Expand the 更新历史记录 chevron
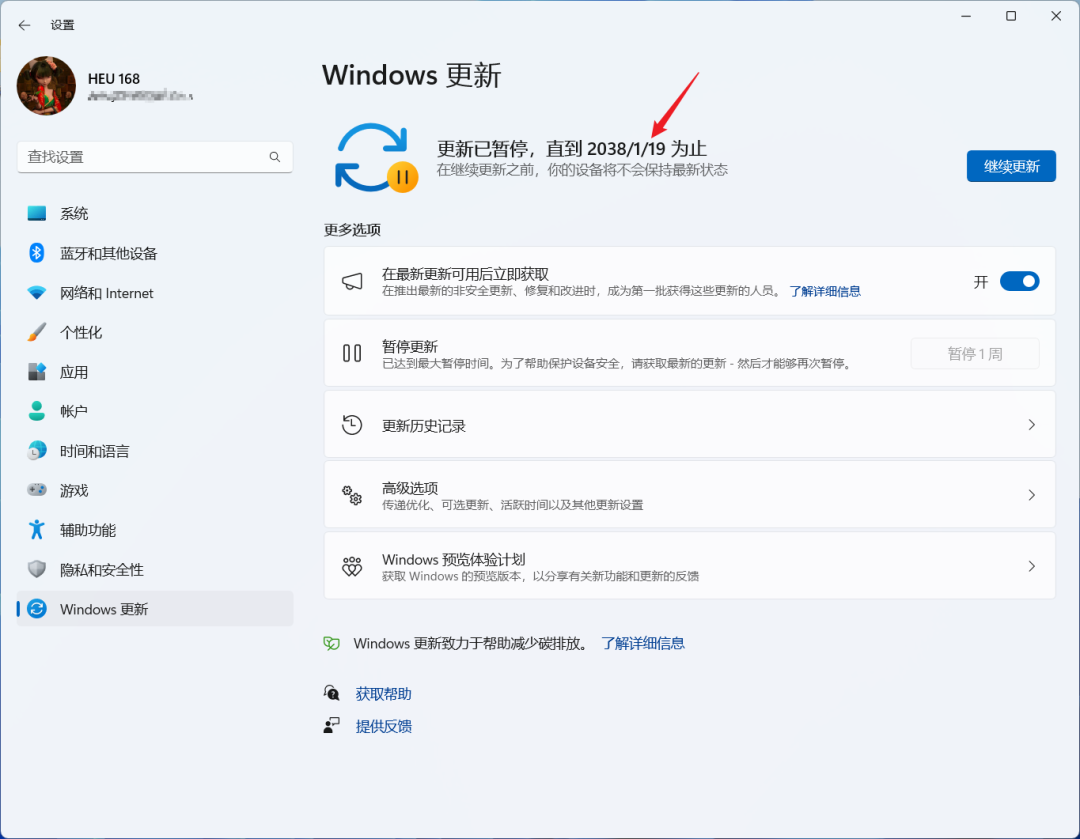The width and height of the screenshot is (1080, 839). [x=1032, y=425]
